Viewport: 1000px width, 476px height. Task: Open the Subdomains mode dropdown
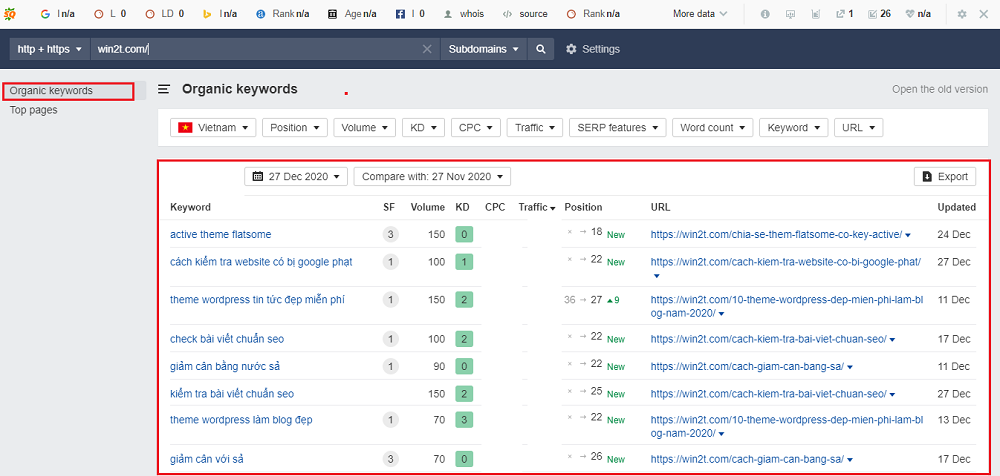tap(484, 49)
